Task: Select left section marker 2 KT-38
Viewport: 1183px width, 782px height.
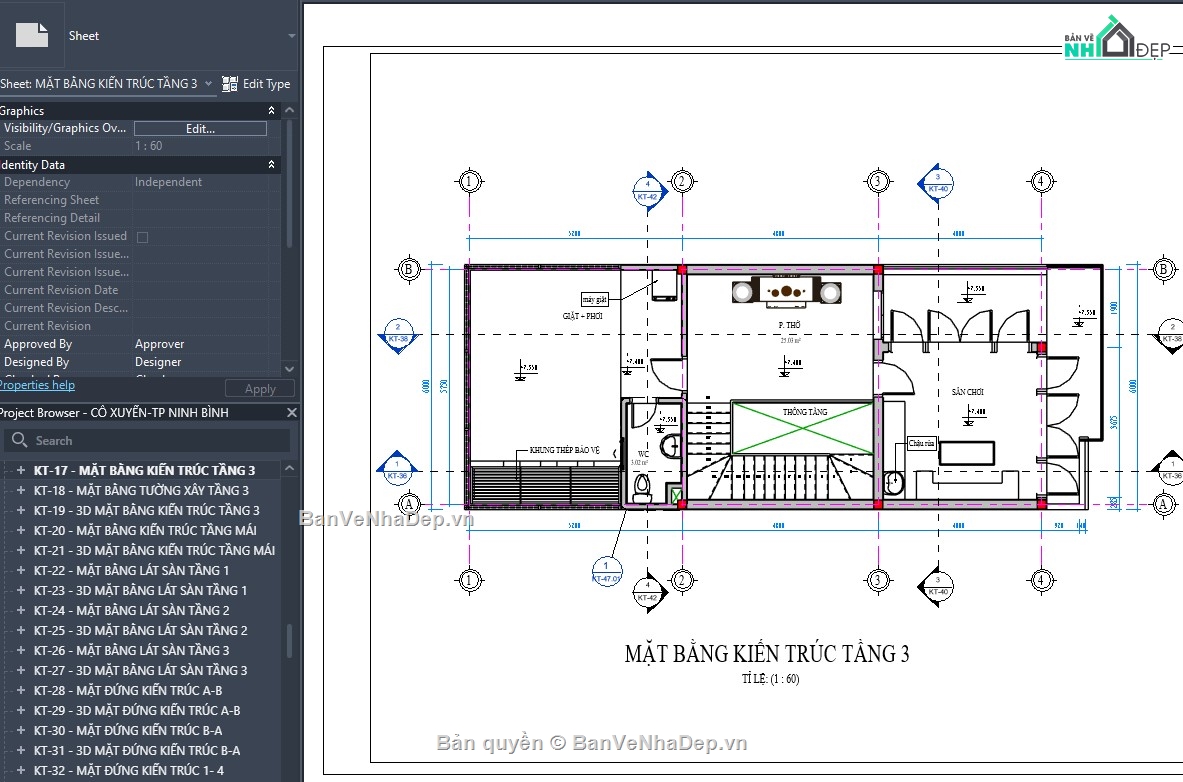Action: tap(398, 334)
